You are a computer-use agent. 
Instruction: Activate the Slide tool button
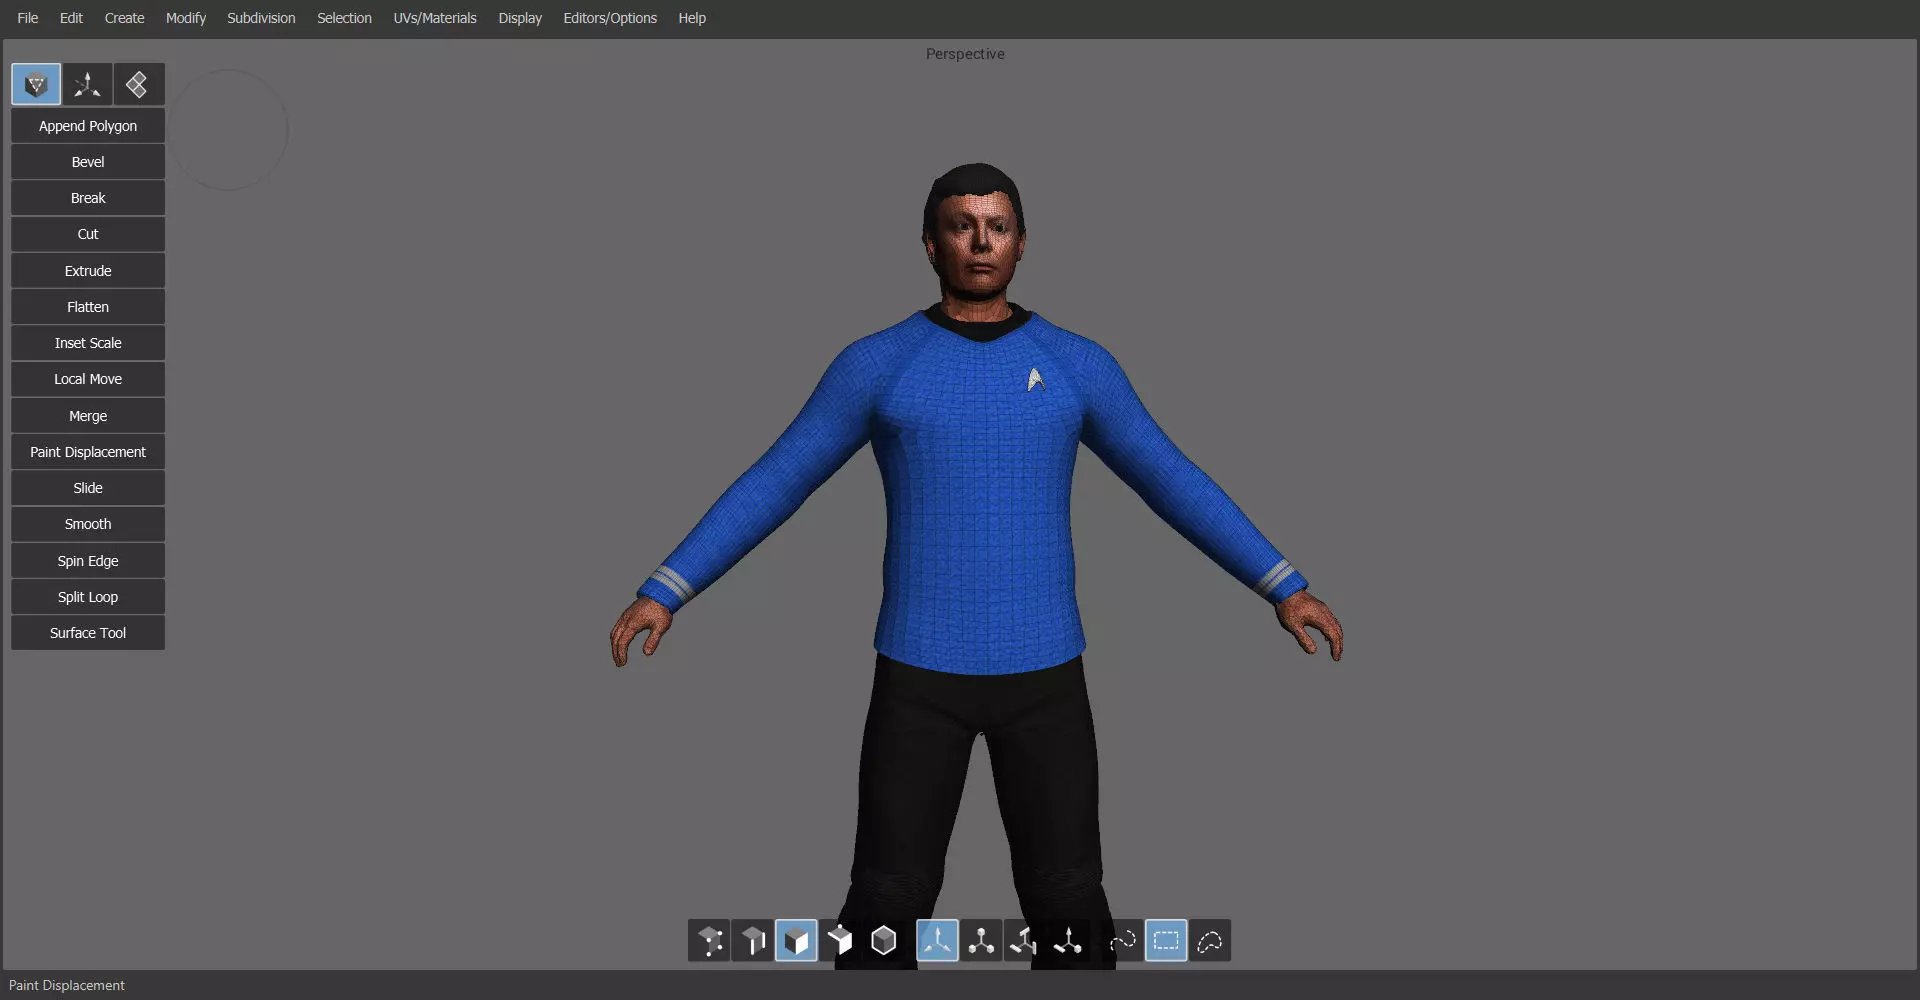coord(88,488)
